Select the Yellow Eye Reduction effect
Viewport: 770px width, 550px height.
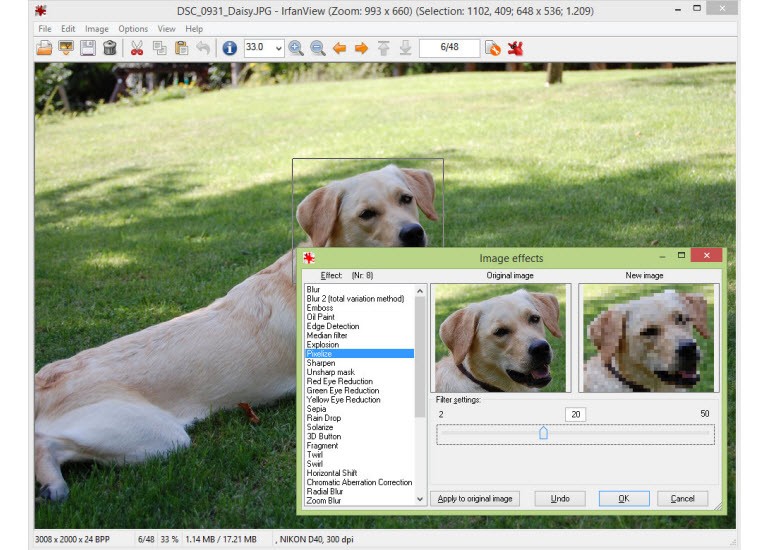344,400
